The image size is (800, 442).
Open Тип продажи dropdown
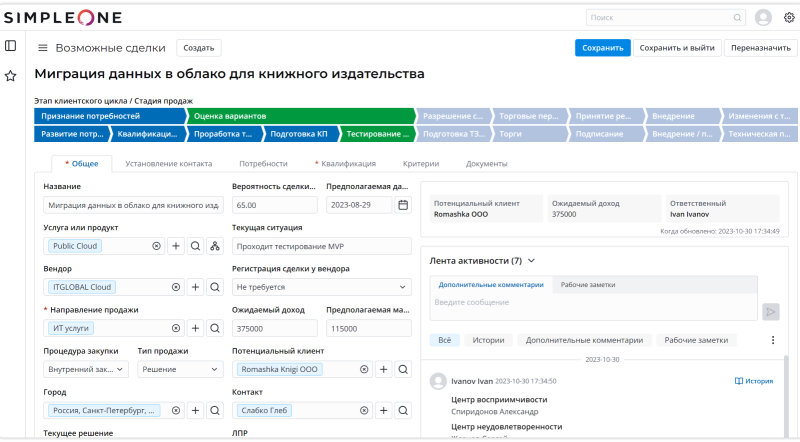[x=180, y=369]
